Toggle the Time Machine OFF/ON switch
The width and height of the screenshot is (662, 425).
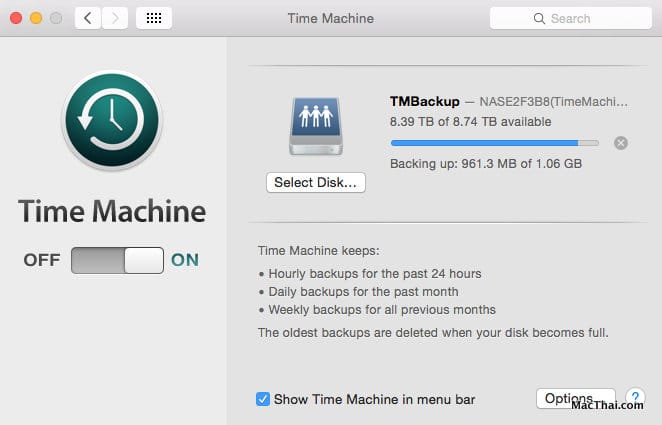click(x=117, y=260)
